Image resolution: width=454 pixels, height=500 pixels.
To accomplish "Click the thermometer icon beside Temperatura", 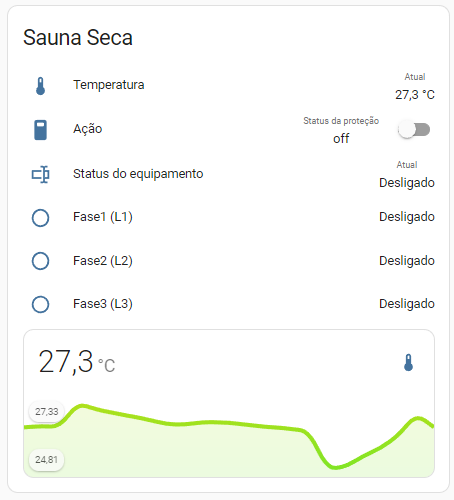I will (40, 86).
